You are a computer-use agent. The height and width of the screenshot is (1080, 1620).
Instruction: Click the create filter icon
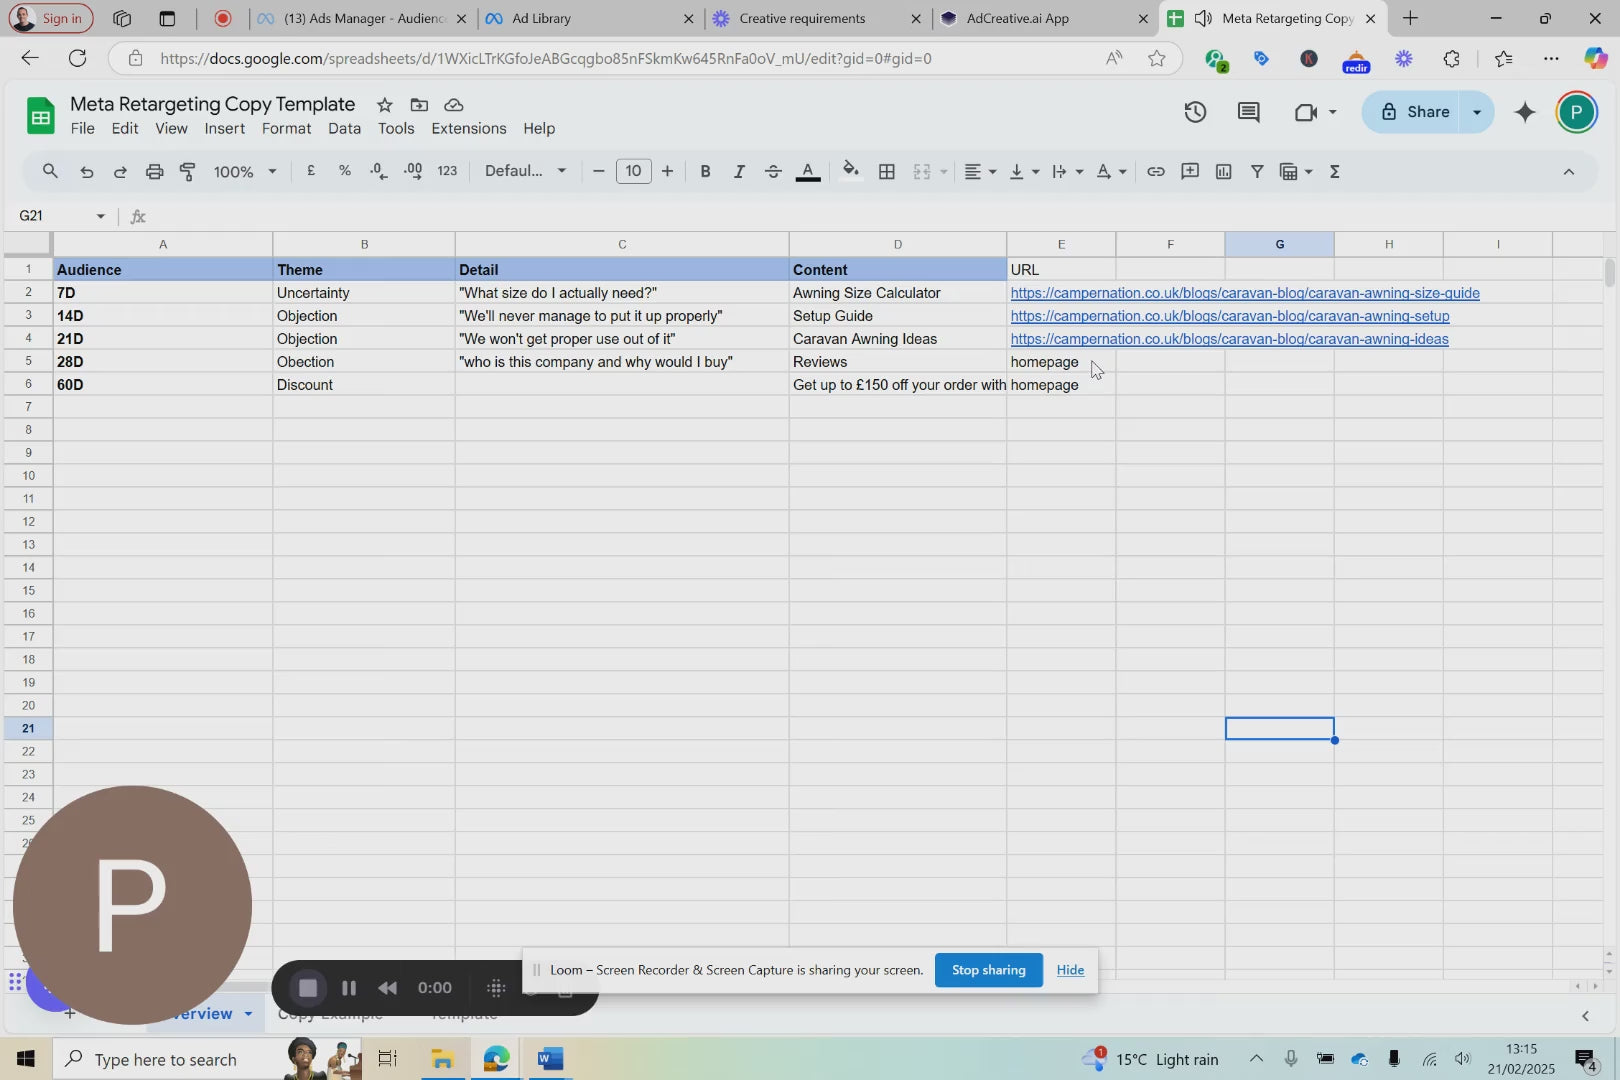pos(1257,172)
